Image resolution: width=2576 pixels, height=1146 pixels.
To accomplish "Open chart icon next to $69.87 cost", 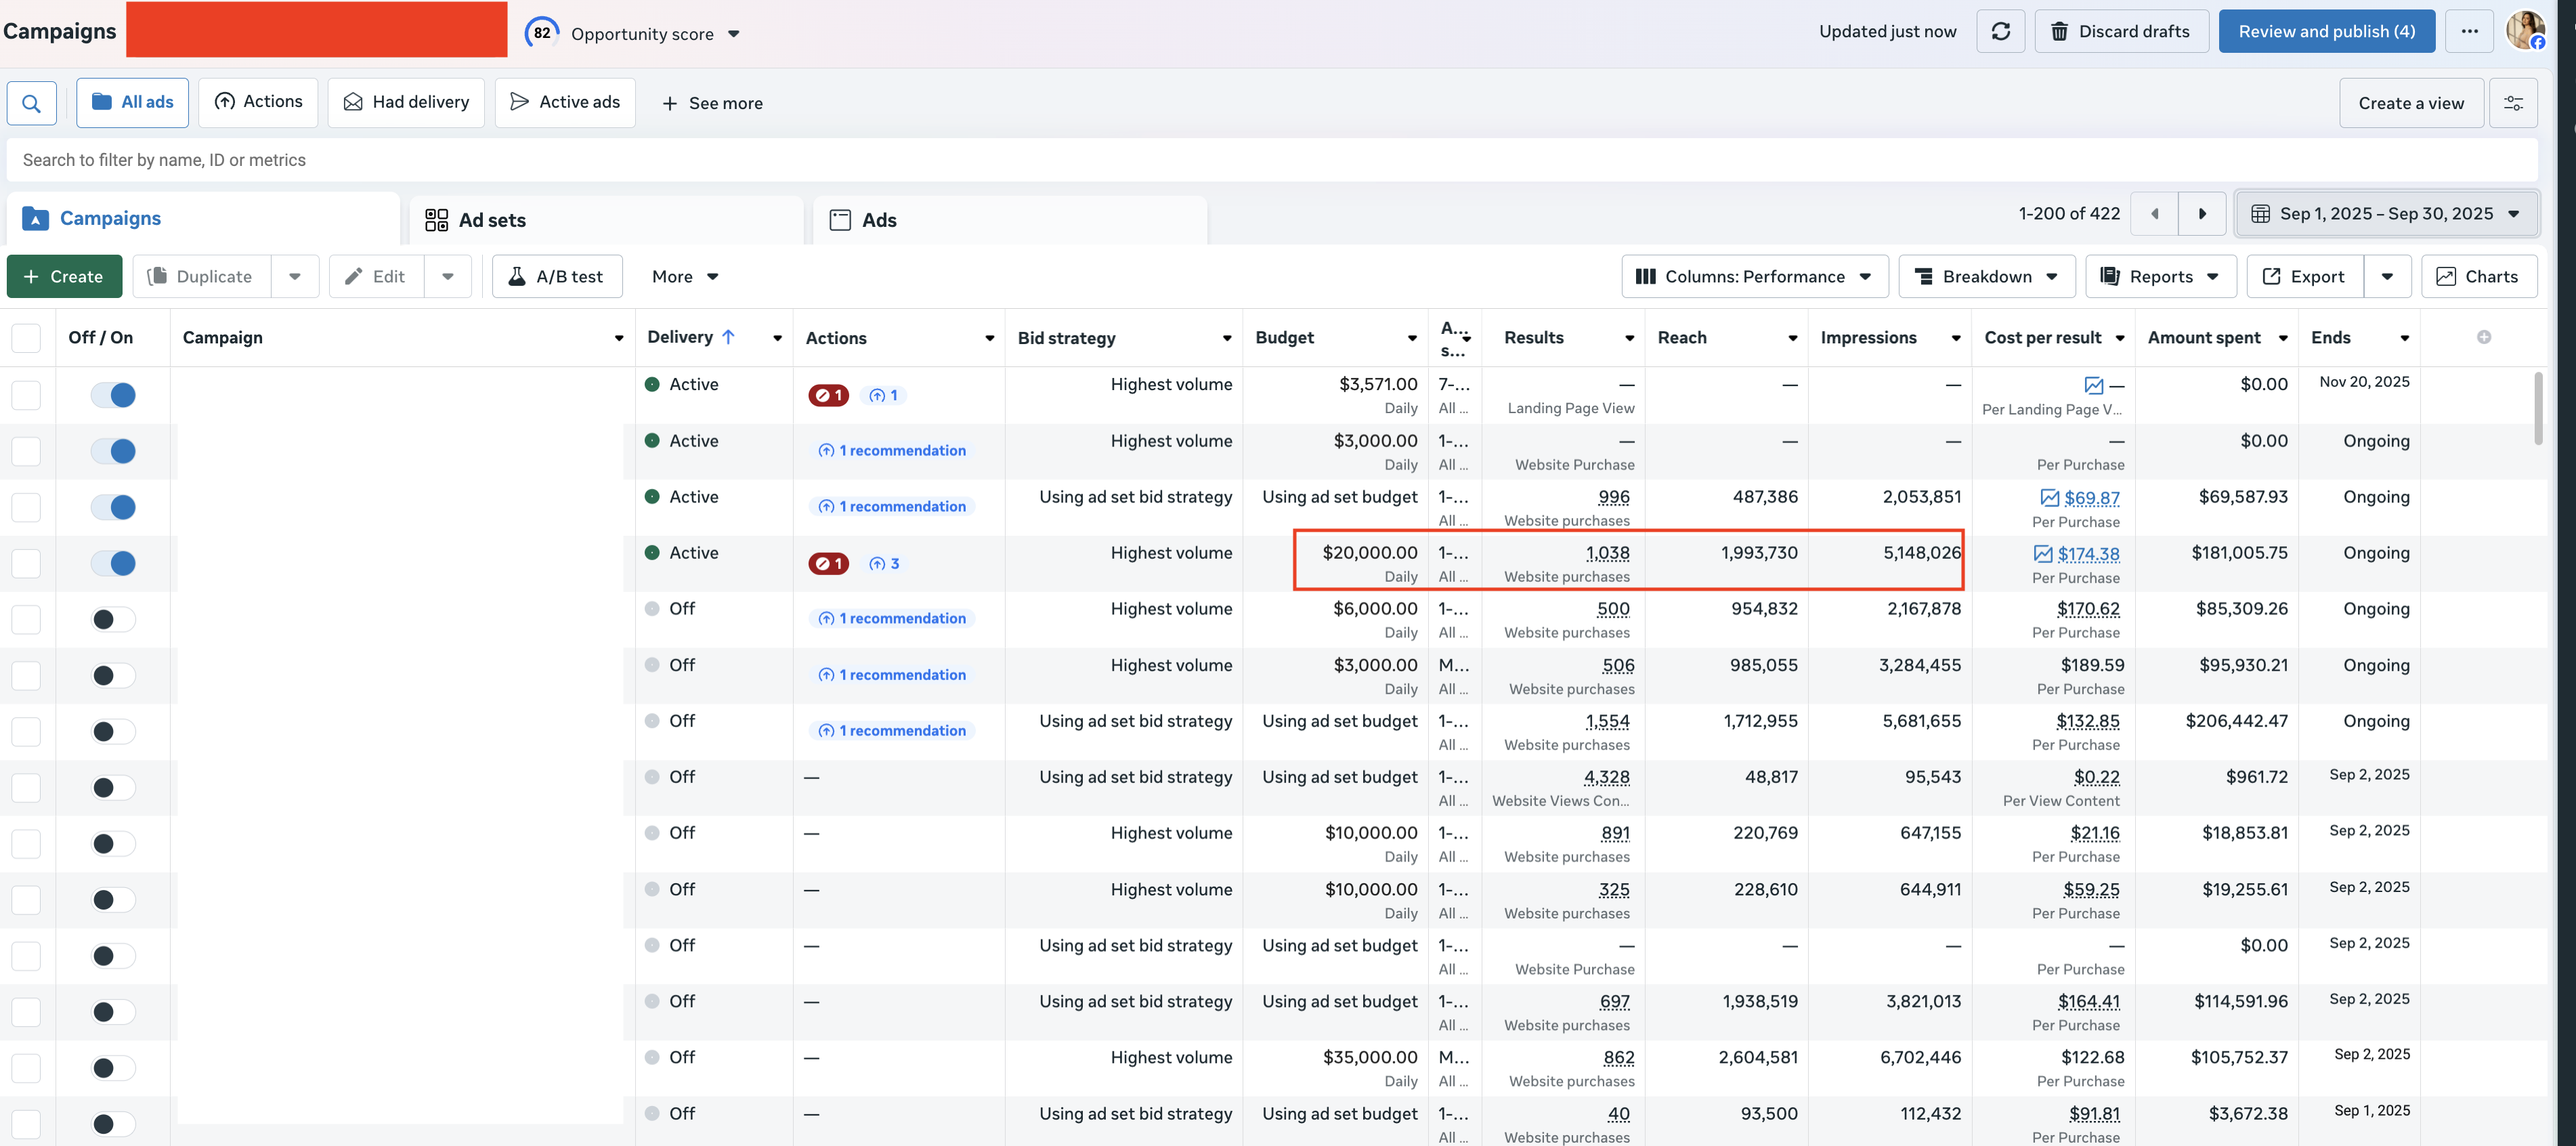I will point(2050,498).
